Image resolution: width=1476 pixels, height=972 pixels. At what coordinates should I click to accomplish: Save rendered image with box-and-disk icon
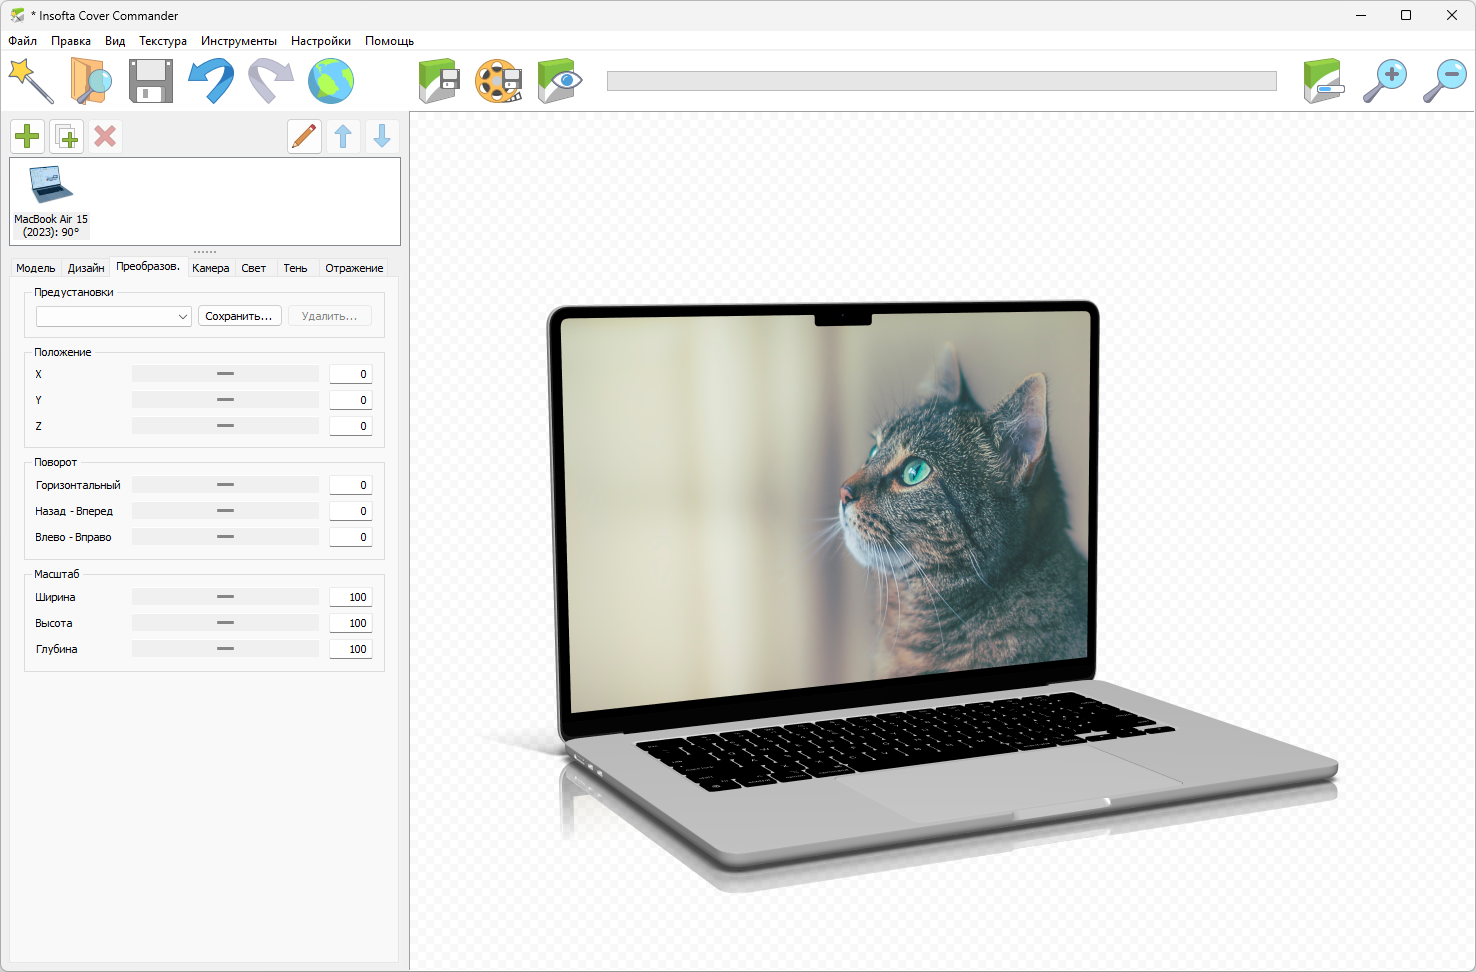439,81
